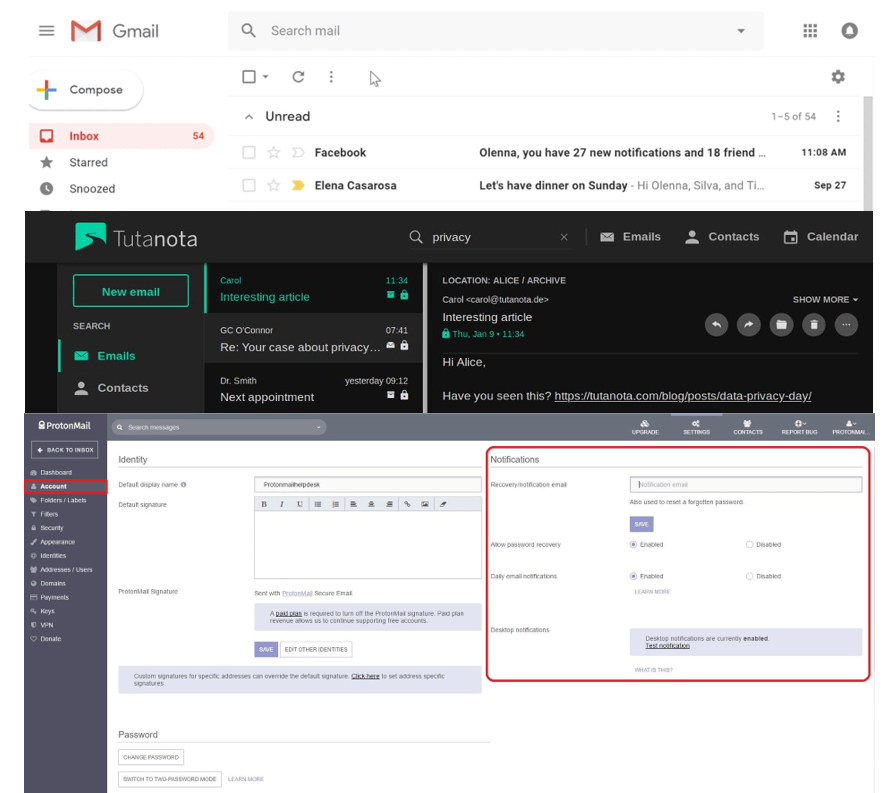
Task: Click Change Password button in ProtonMail
Action: [x=151, y=757]
